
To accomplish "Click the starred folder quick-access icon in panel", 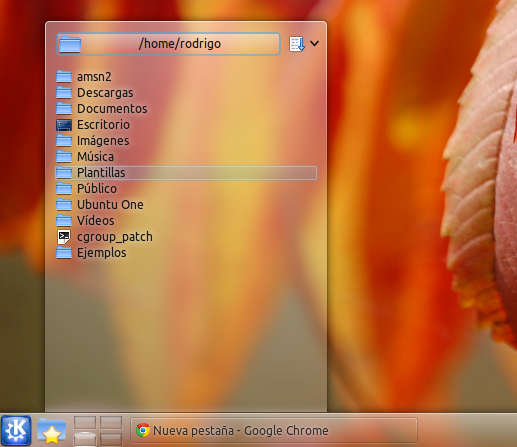I will (x=51, y=431).
